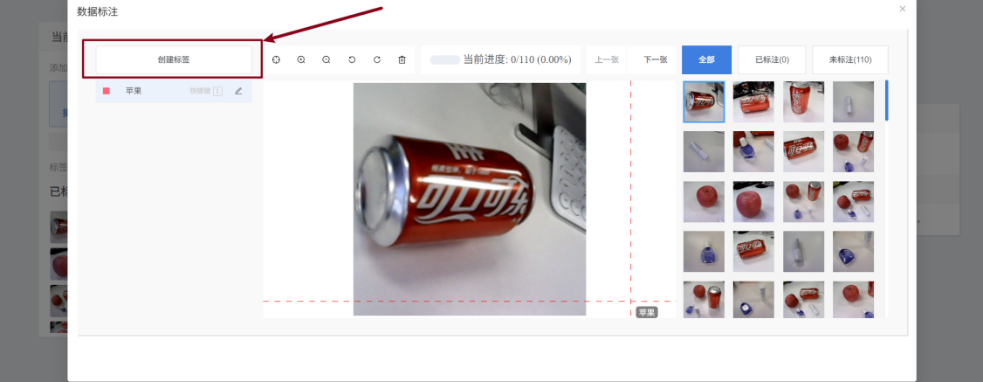This screenshot has height=382, width=983.
Task: Switch to the 未标注(110) tab
Action: [x=850, y=60]
